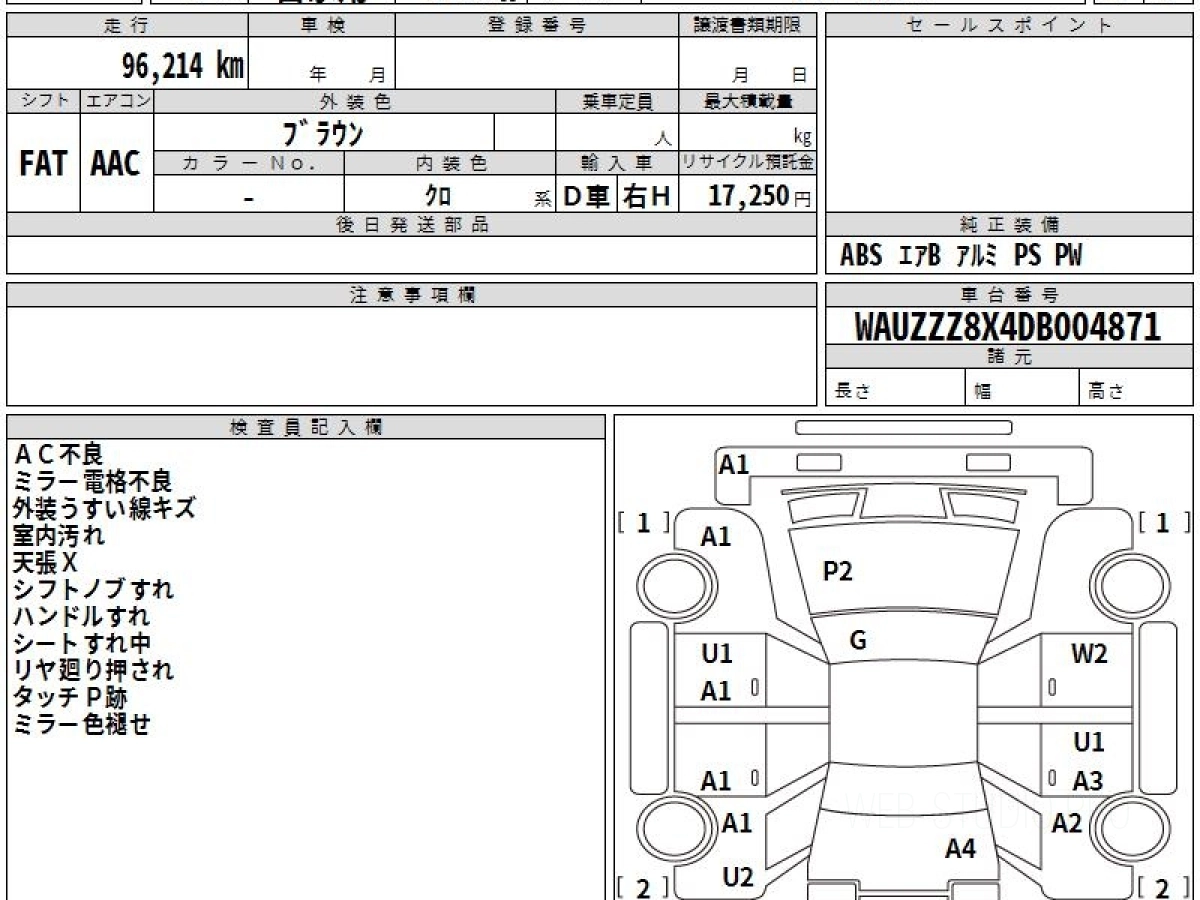Select the ブラウン exterior color value
The image size is (1200, 900).
tap(323, 133)
